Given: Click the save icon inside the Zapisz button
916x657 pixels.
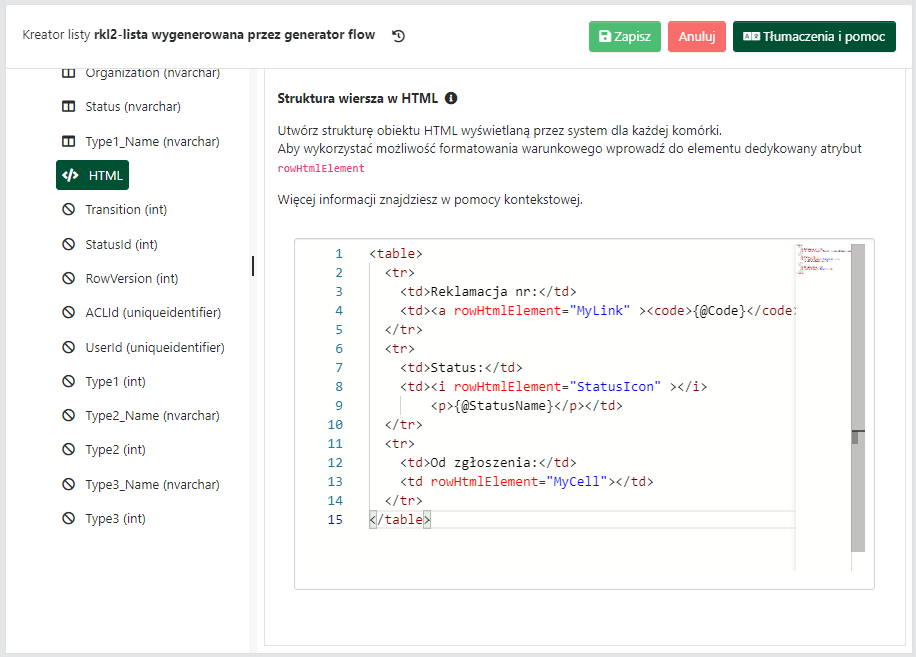Looking at the screenshot, I should [607, 35].
